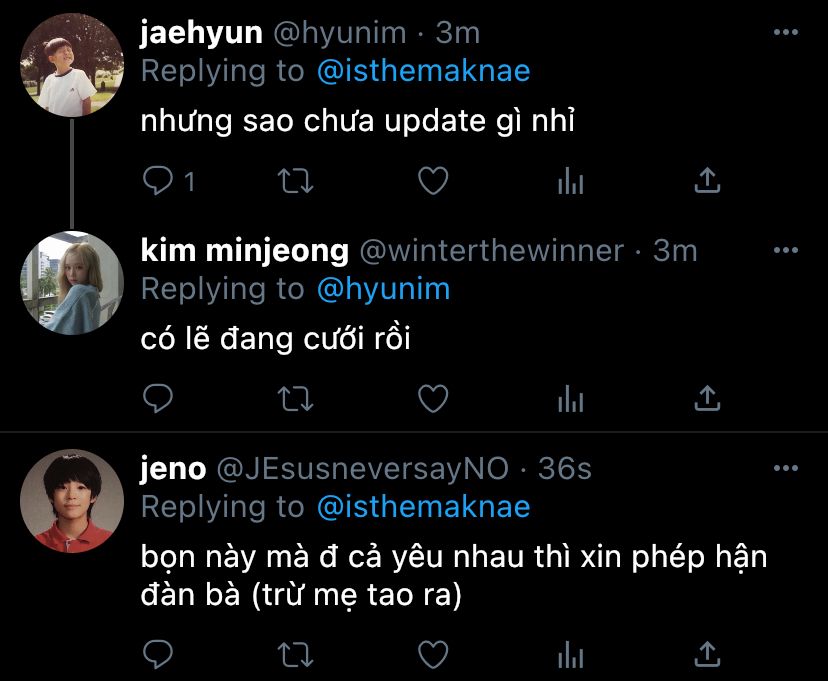Viewport: 828px width, 681px height.
Task: Reply to kim minjeong's tweet
Action: click(157, 398)
